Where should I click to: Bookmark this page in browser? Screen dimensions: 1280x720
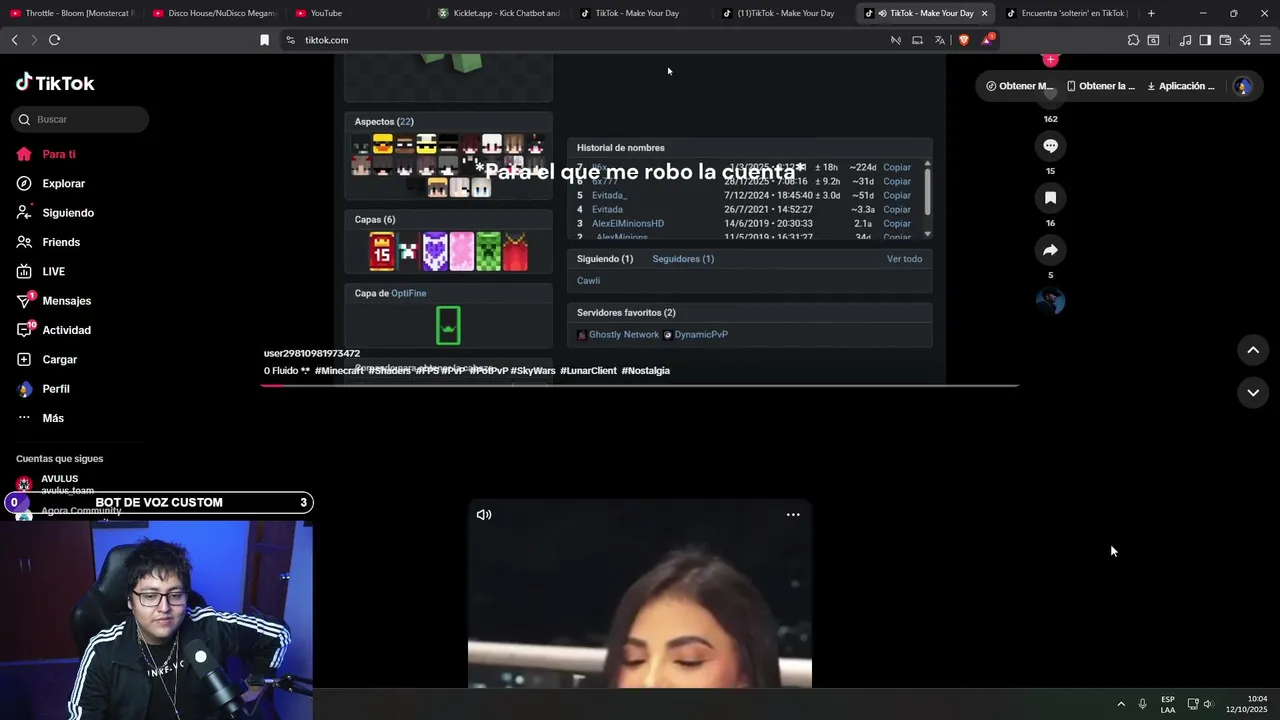pyautogui.click(x=264, y=40)
